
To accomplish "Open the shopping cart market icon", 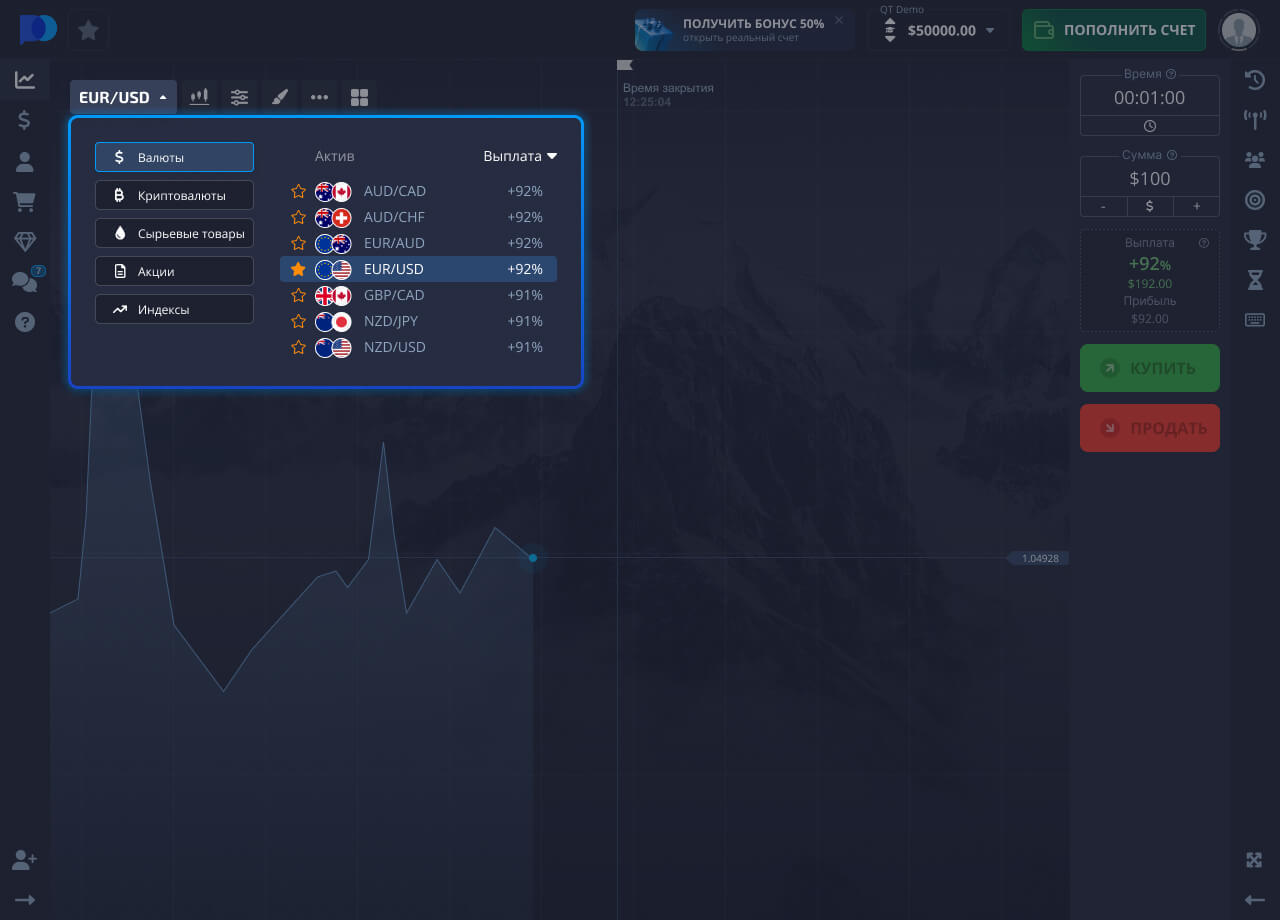I will pyautogui.click(x=25, y=202).
